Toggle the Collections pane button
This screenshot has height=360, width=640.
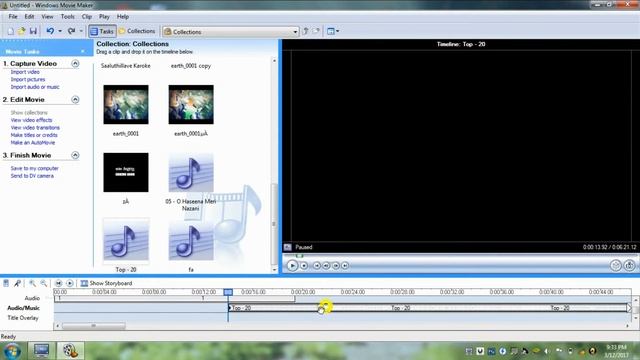(137, 31)
